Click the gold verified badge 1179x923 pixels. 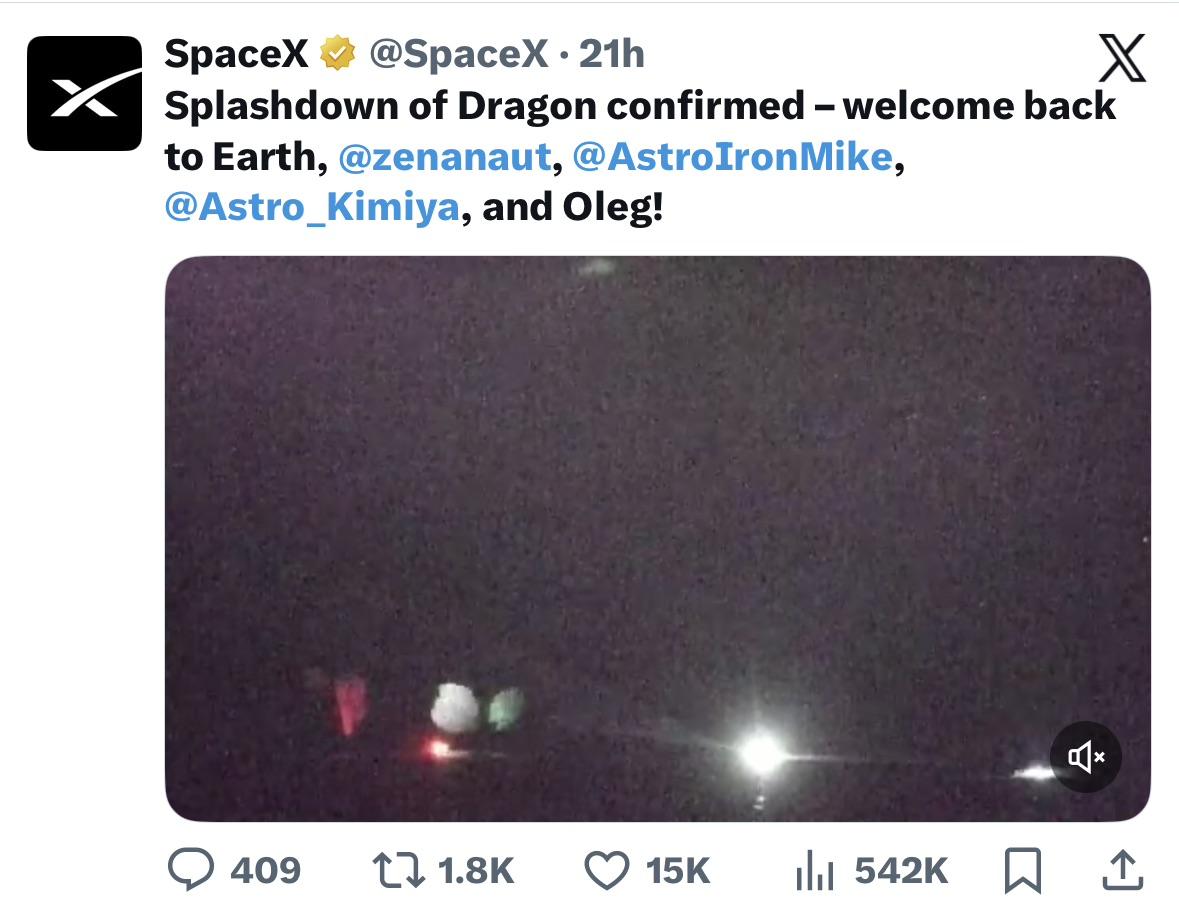337,54
